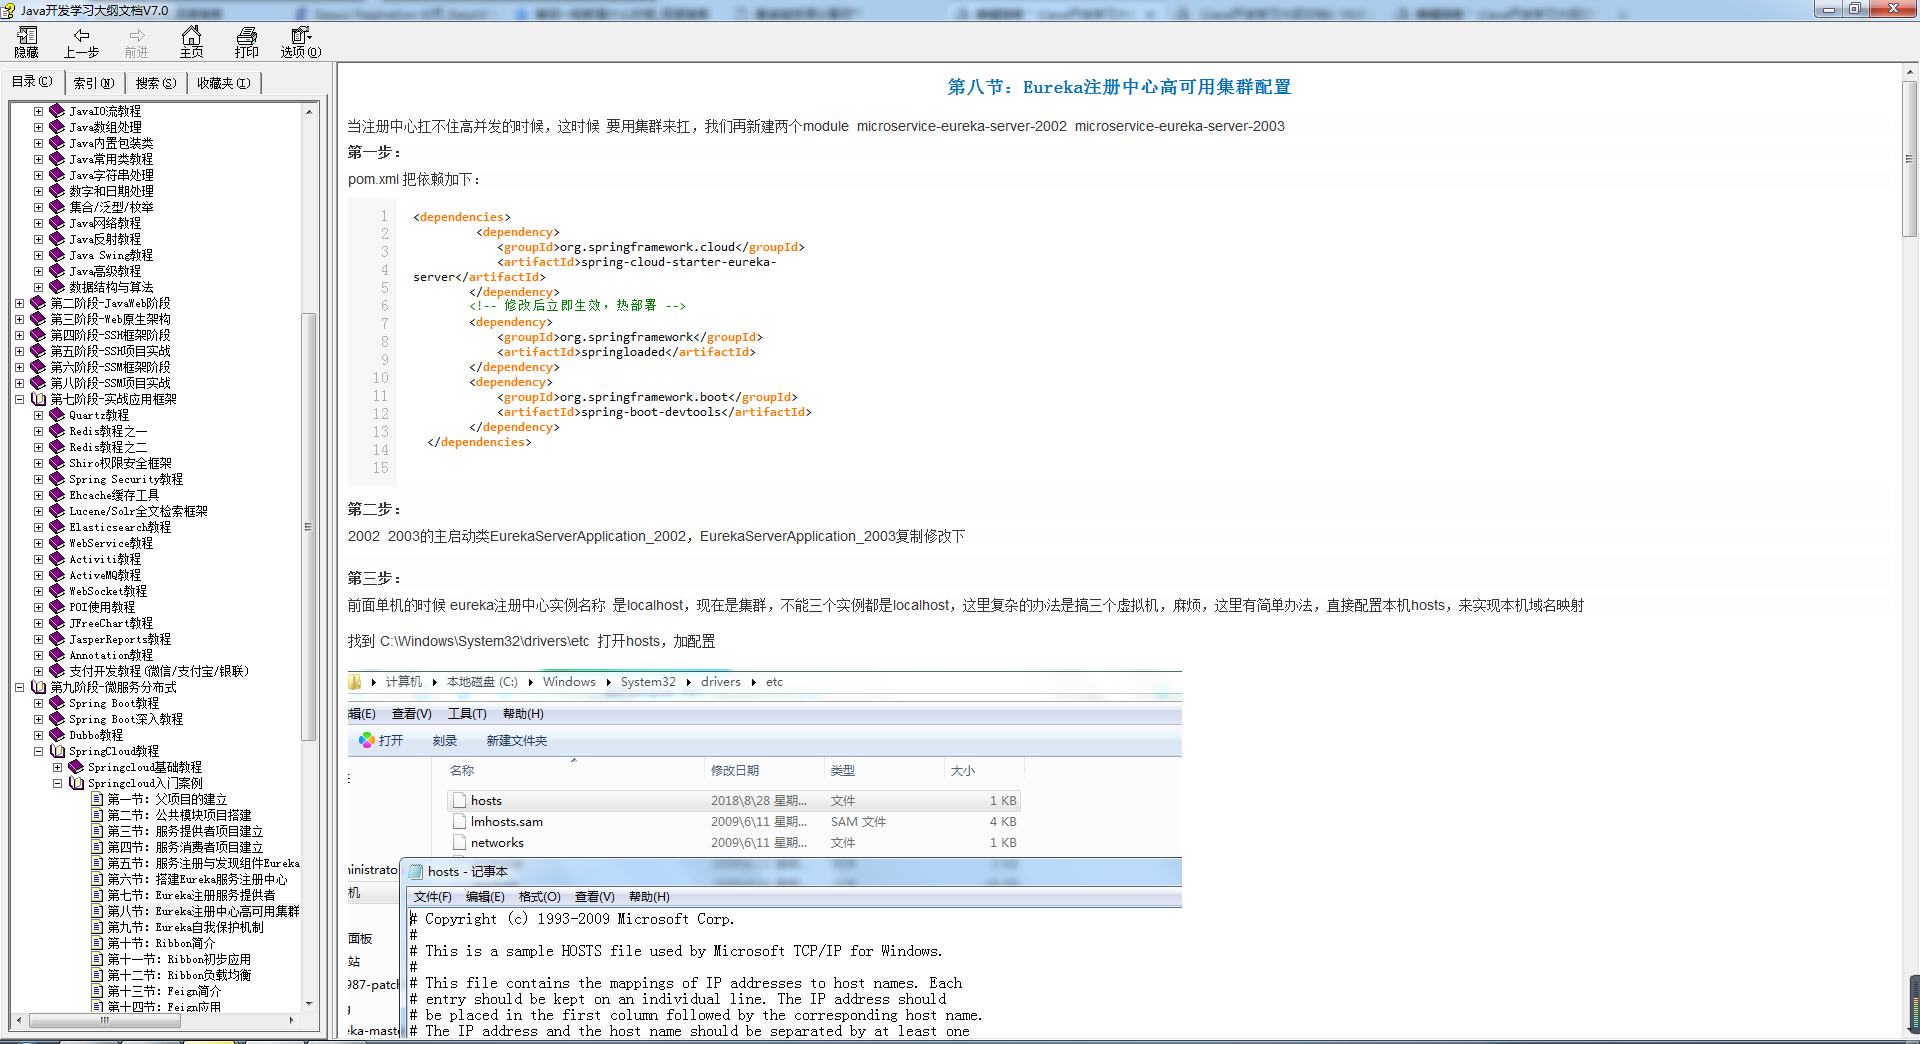The width and height of the screenshot is (1920, 1044).
Task: Open topic 第三节：服务提供者项目建立
Action: click(185, 831)
